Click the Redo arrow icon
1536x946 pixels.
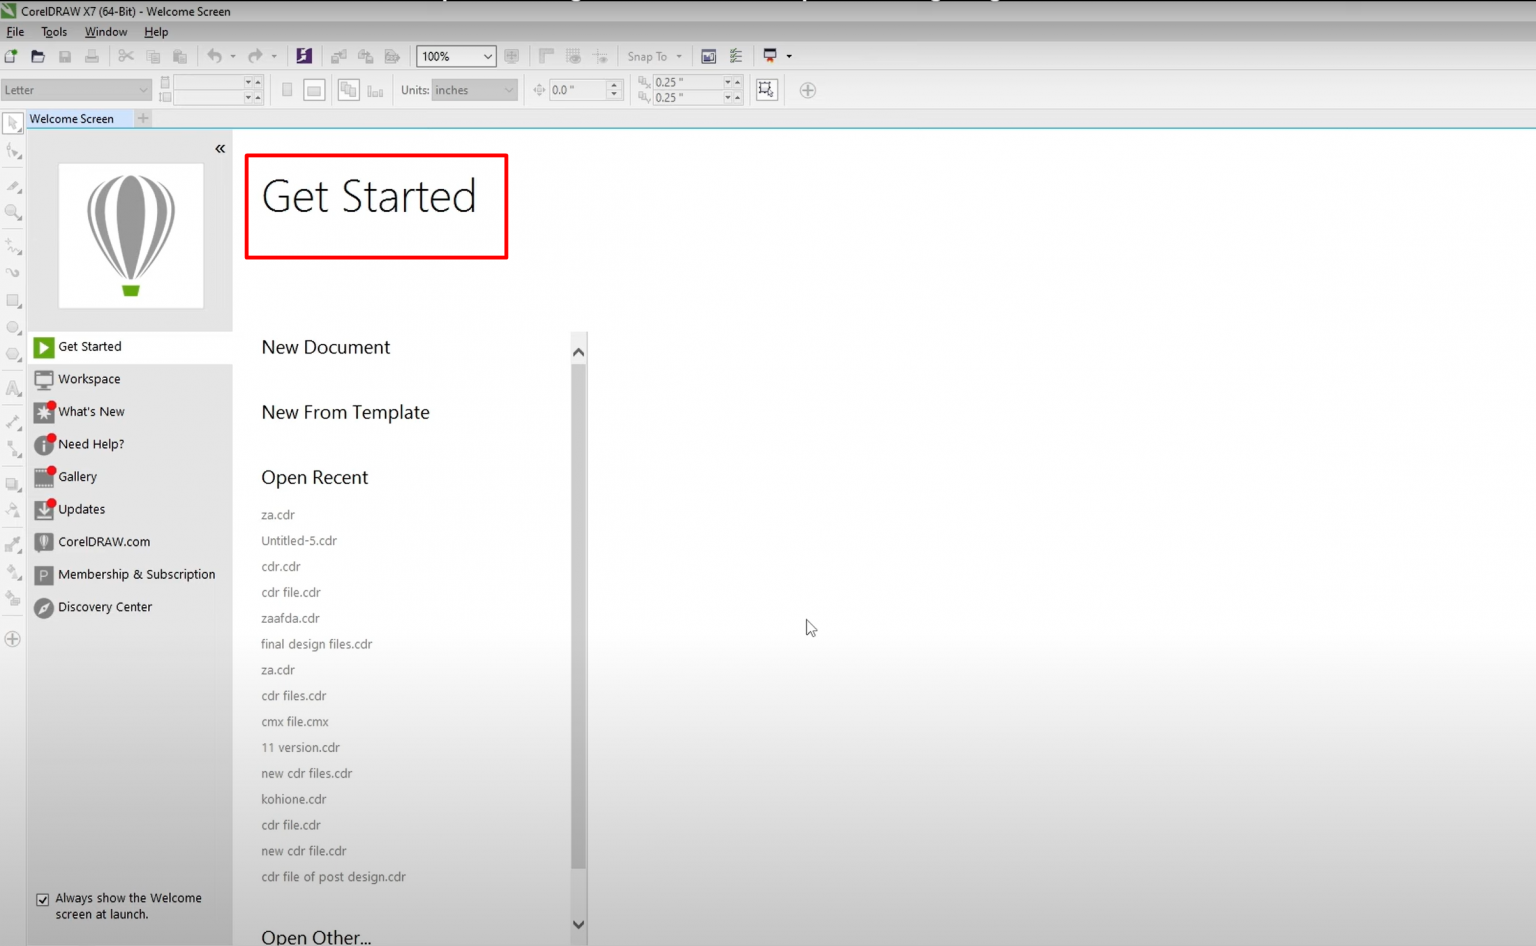click(255, 56)
